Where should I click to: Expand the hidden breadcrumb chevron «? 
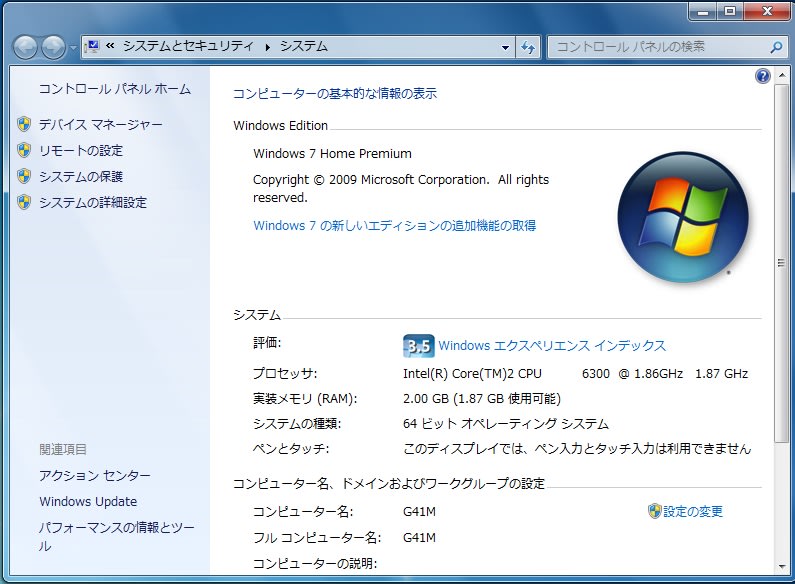click(110, 47)
